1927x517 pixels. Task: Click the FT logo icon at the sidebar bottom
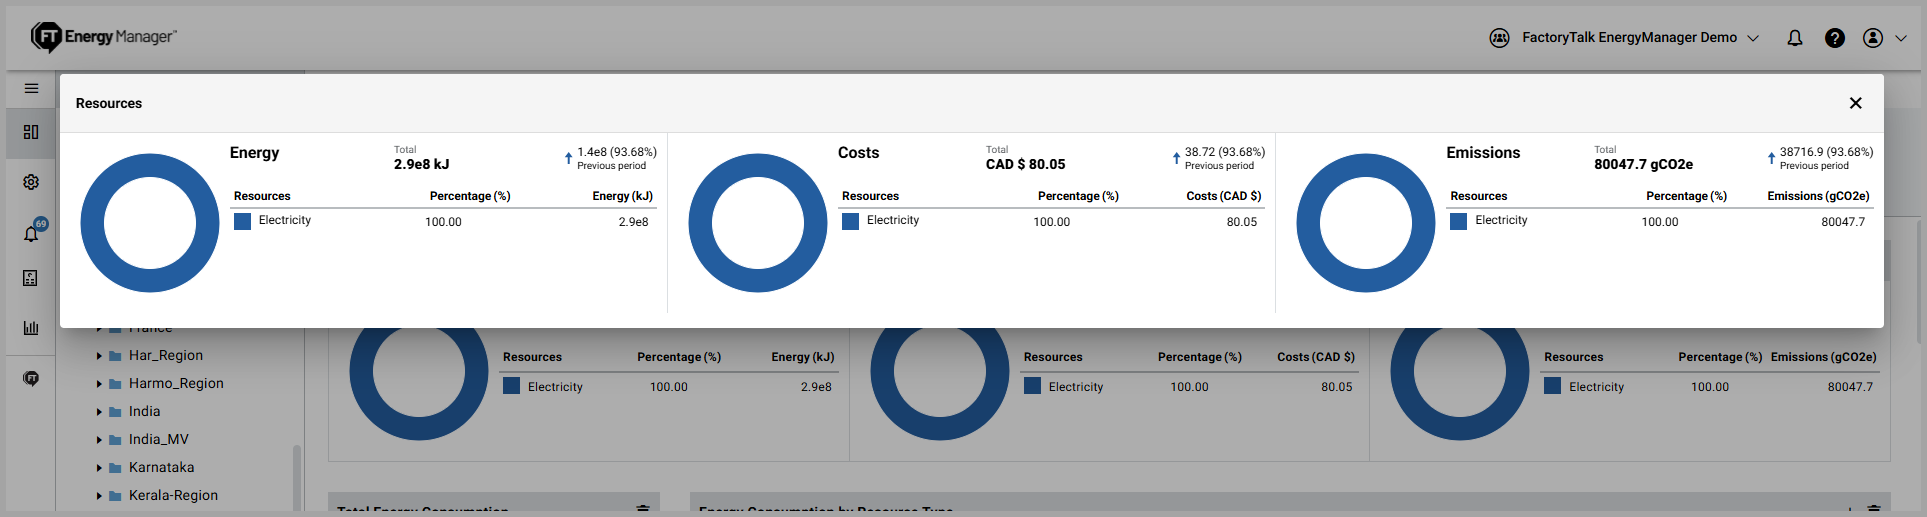(31, 379)
